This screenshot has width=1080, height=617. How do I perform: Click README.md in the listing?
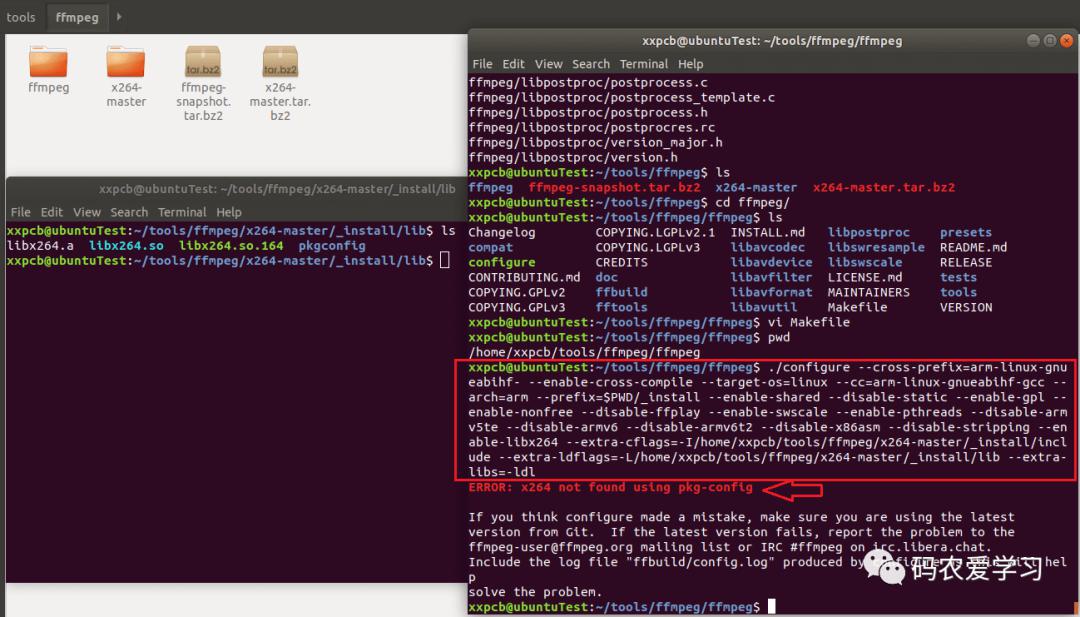(973, 247)
